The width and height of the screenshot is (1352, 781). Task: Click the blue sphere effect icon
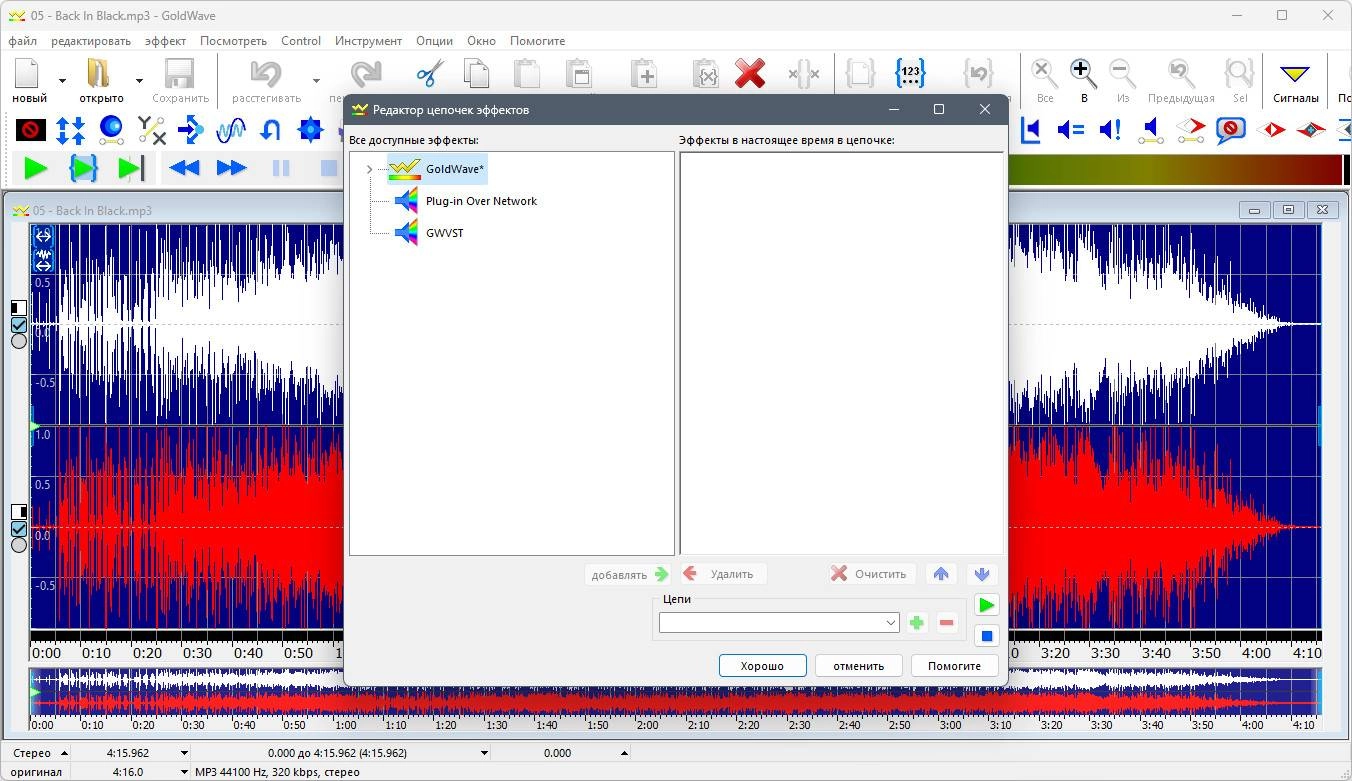click(111, 130)
